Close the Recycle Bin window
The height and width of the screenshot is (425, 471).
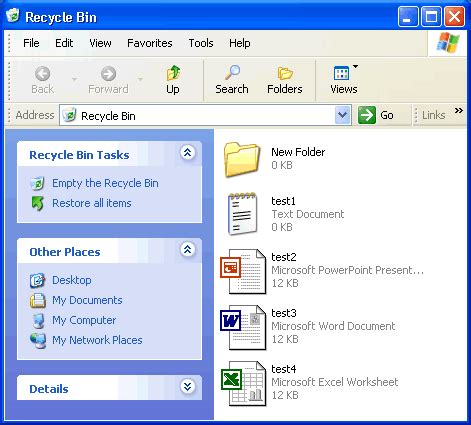tap(454, 16)
